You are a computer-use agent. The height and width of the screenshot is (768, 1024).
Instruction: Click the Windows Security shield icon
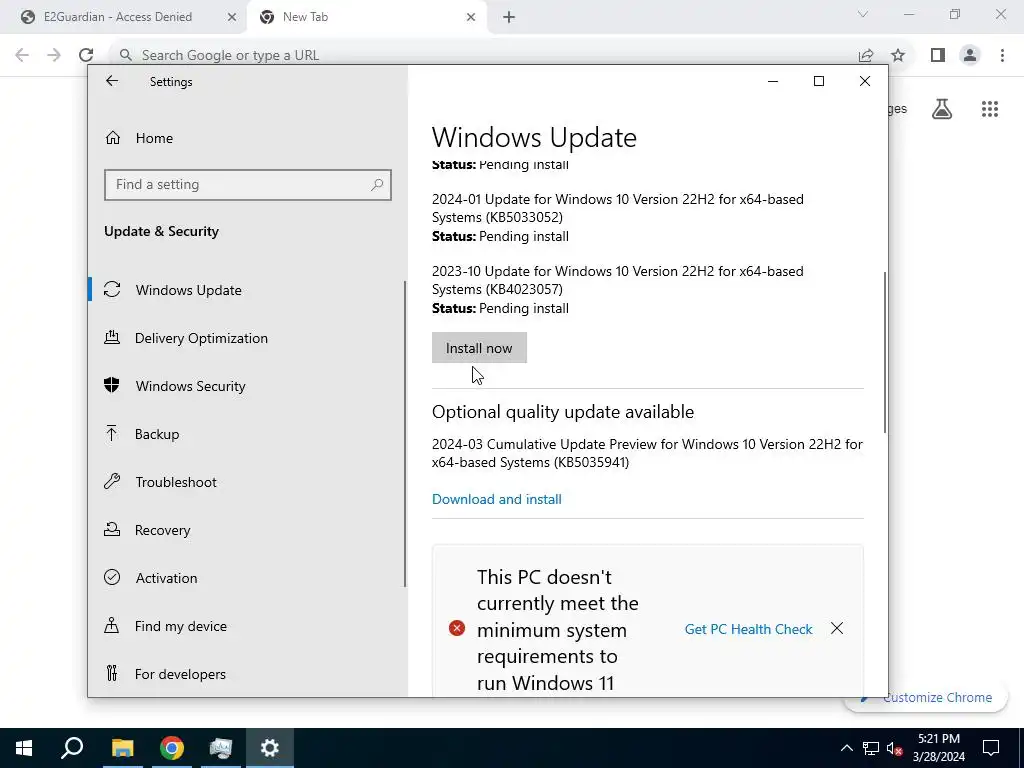(x=112, y=385)
